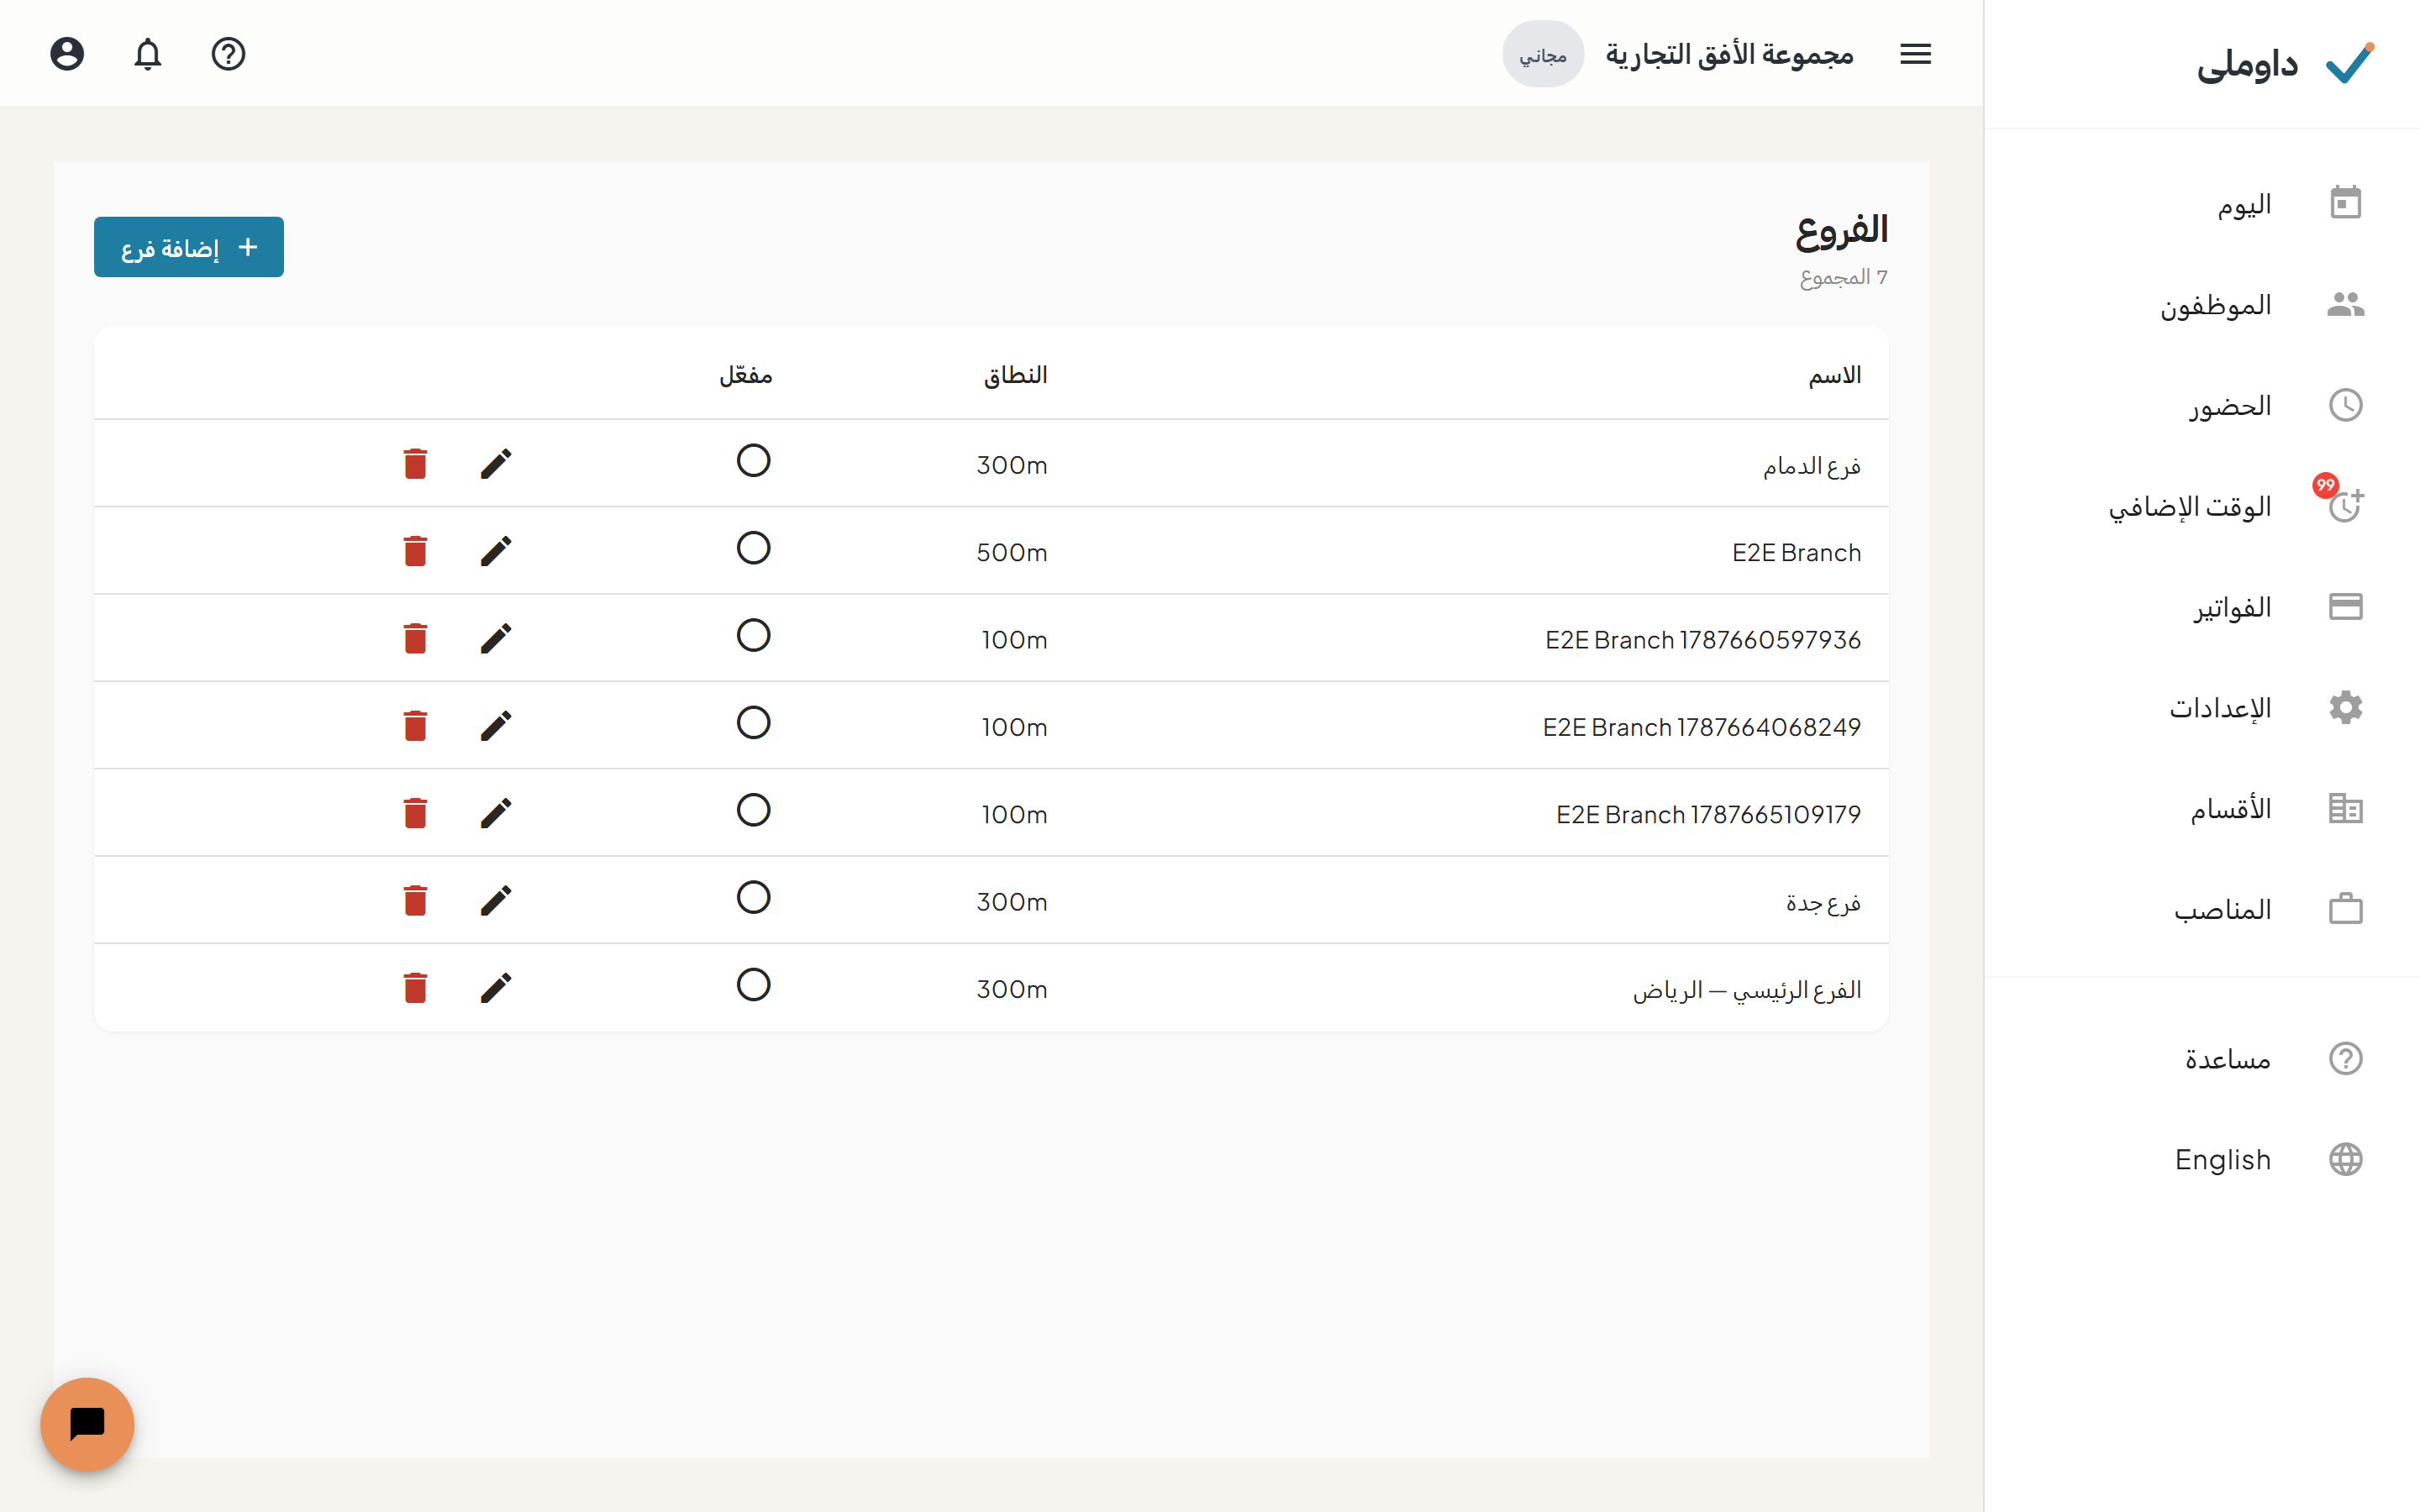Click the الموظفون people icon

point(2345,304)
